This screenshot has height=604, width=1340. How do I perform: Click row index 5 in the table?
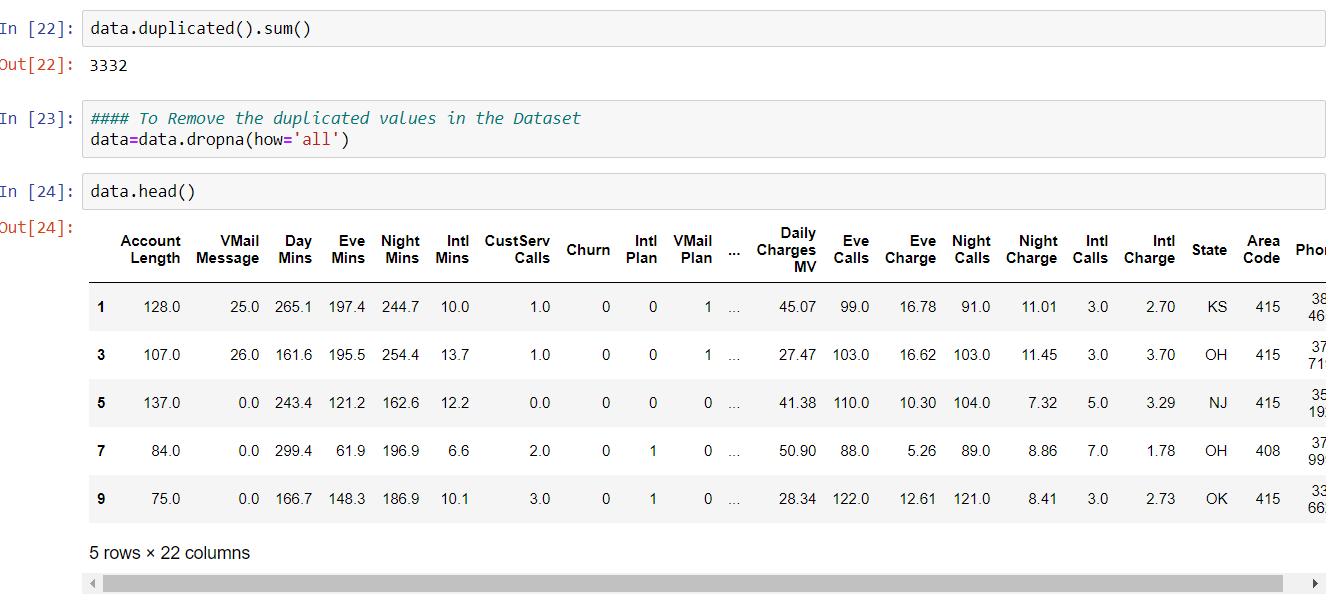point(101,403)
